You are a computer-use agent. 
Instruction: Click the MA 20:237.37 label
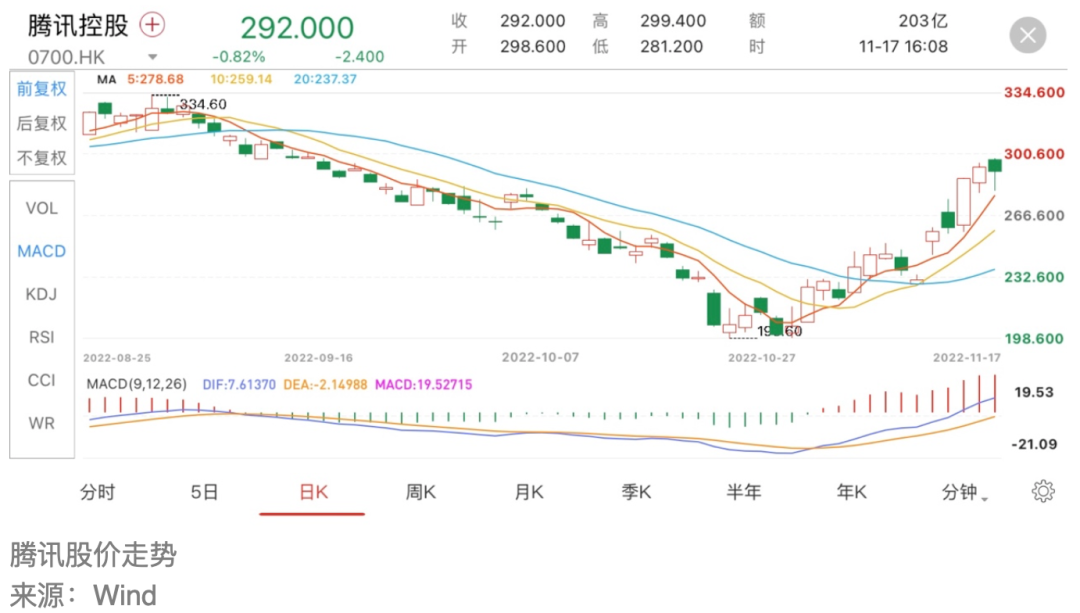tap(325, 79)
